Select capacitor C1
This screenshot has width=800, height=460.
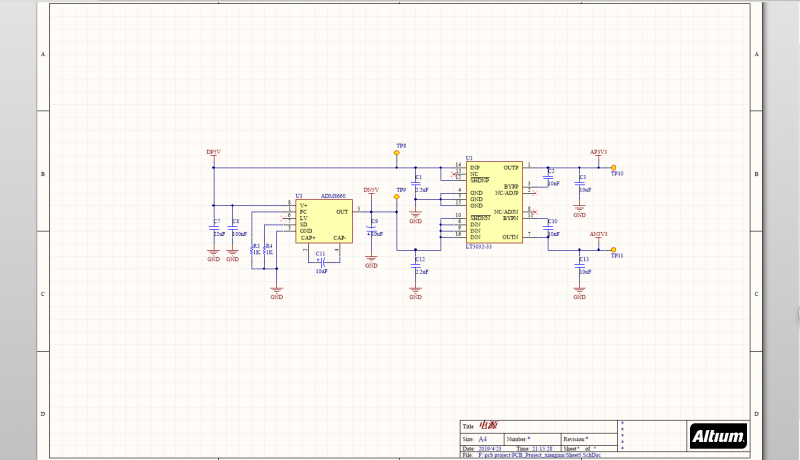415,184
